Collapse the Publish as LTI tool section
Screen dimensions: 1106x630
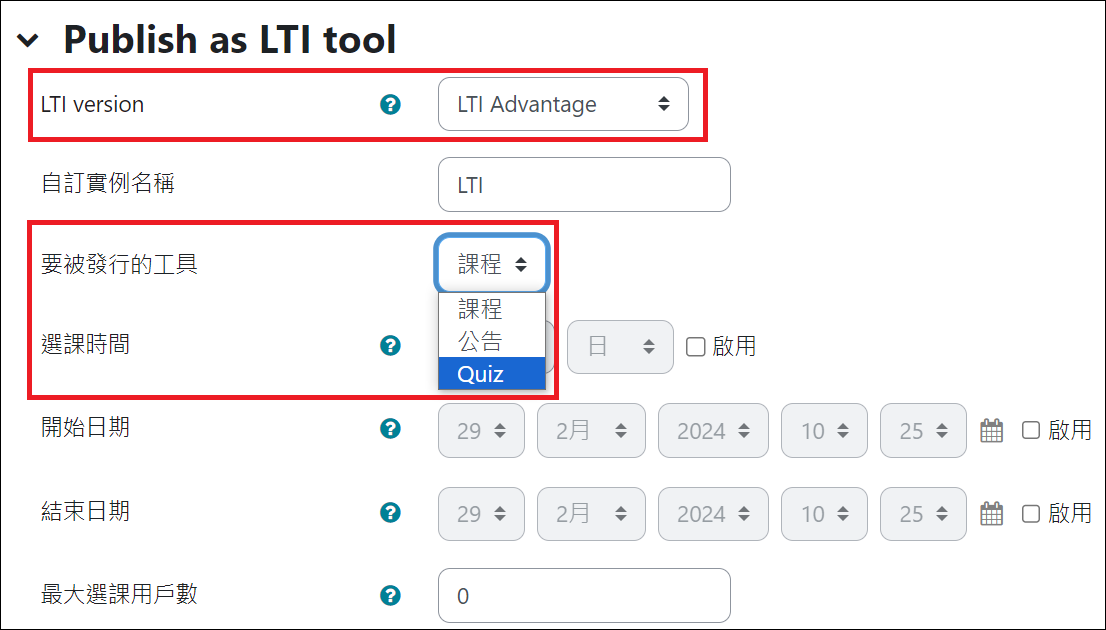click(25, 38)
